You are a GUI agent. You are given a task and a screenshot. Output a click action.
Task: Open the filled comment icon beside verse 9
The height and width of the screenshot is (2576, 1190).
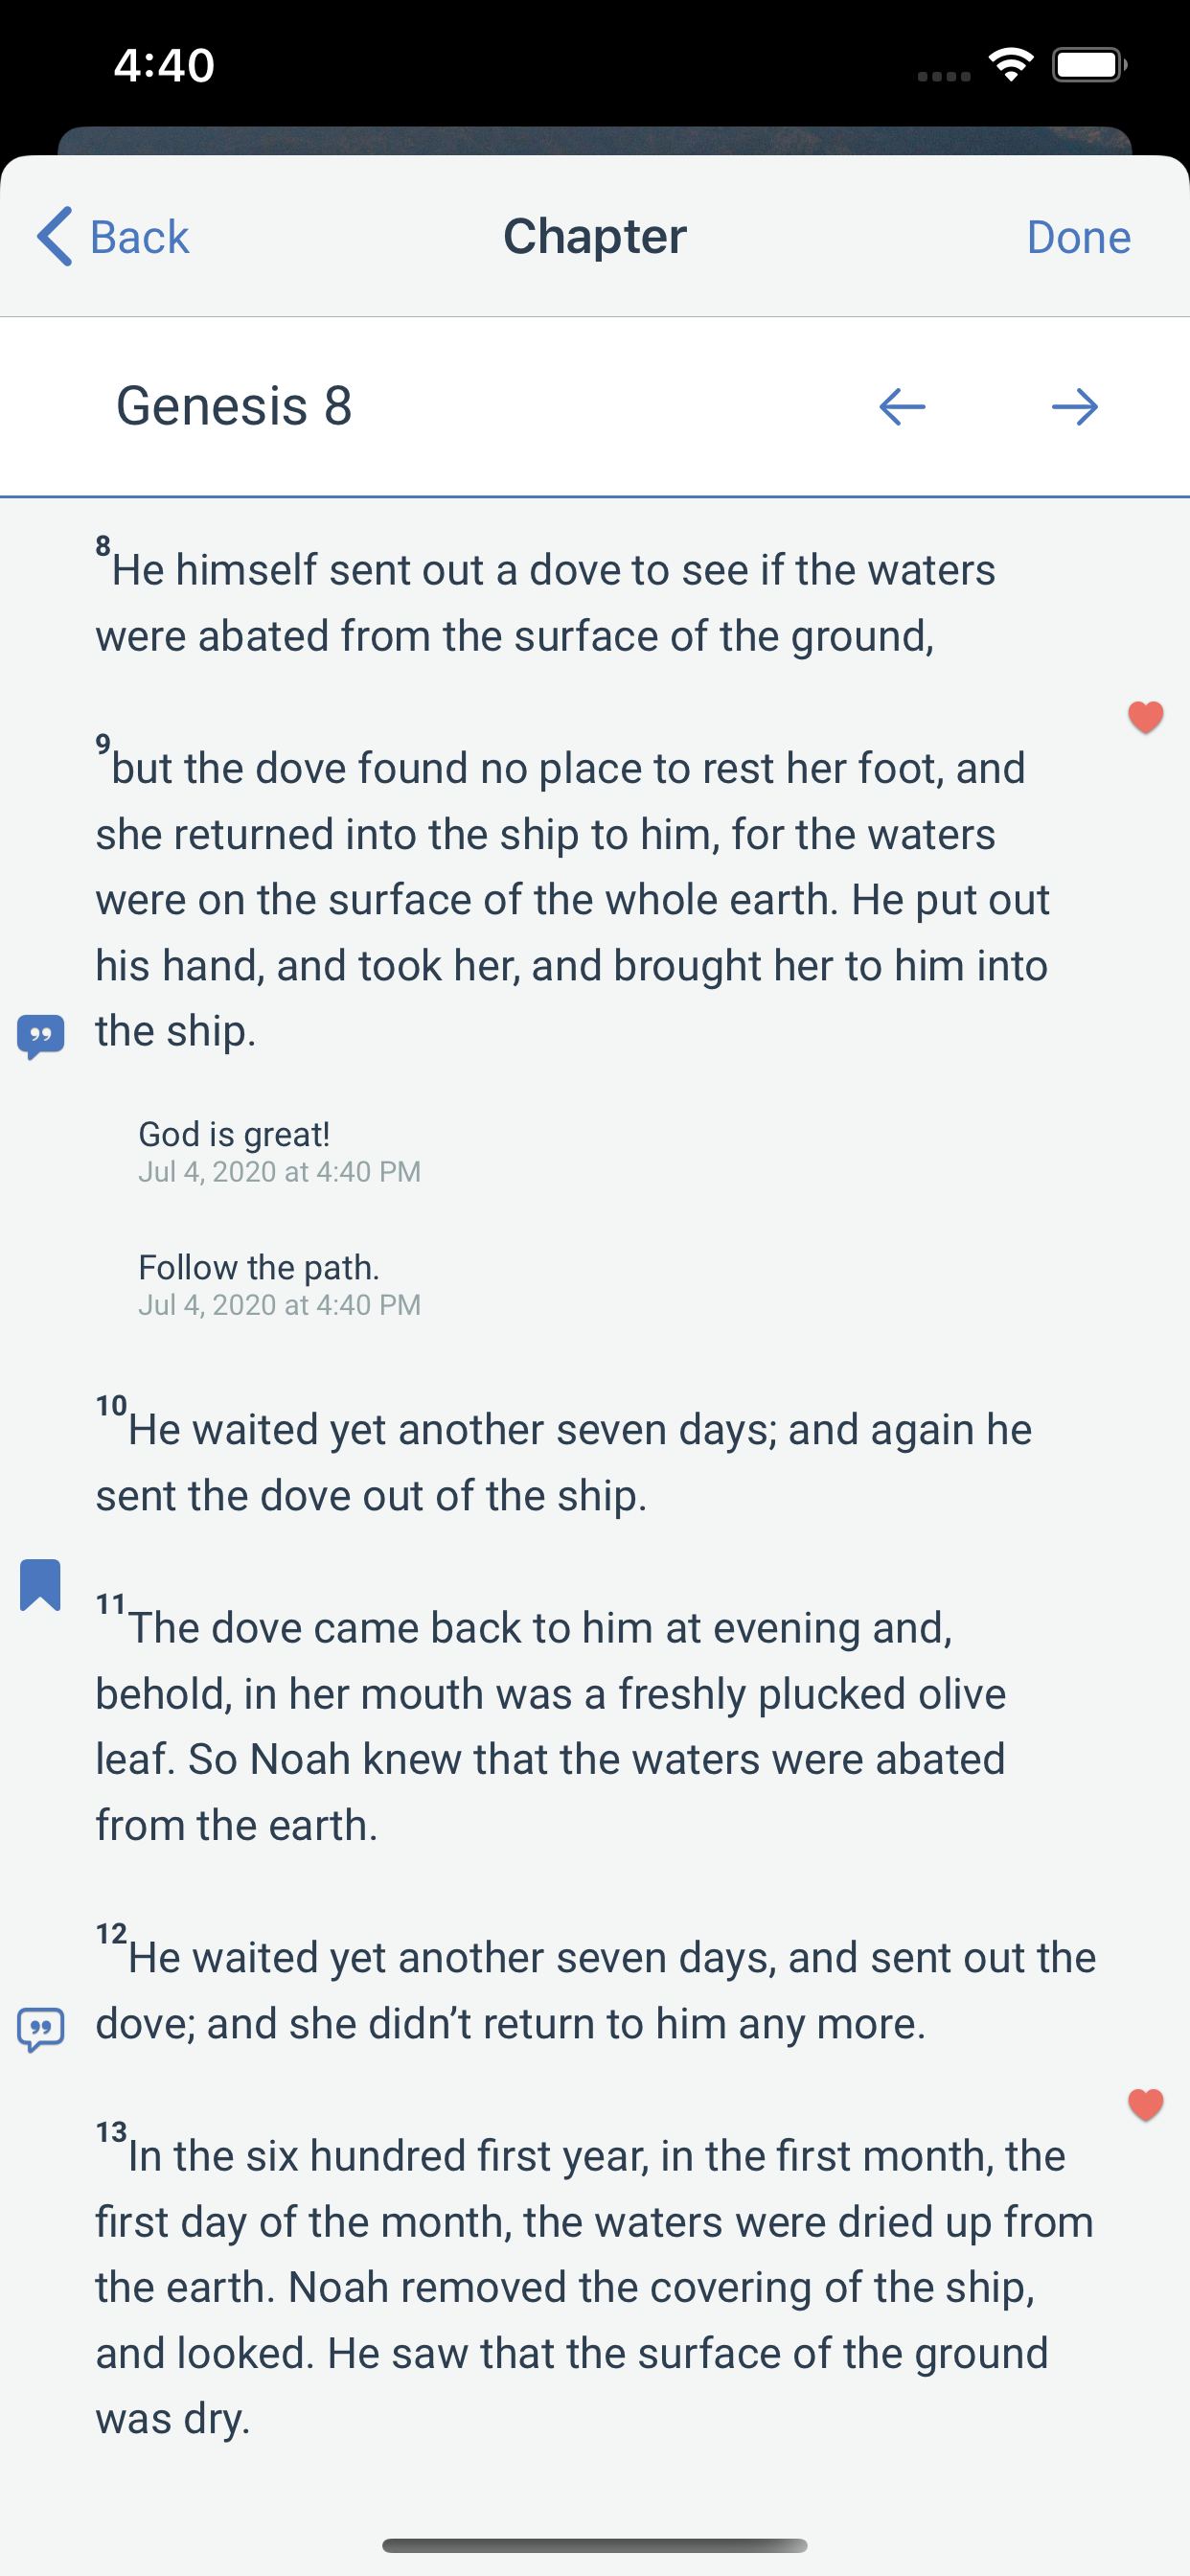tap(41, 1036)
